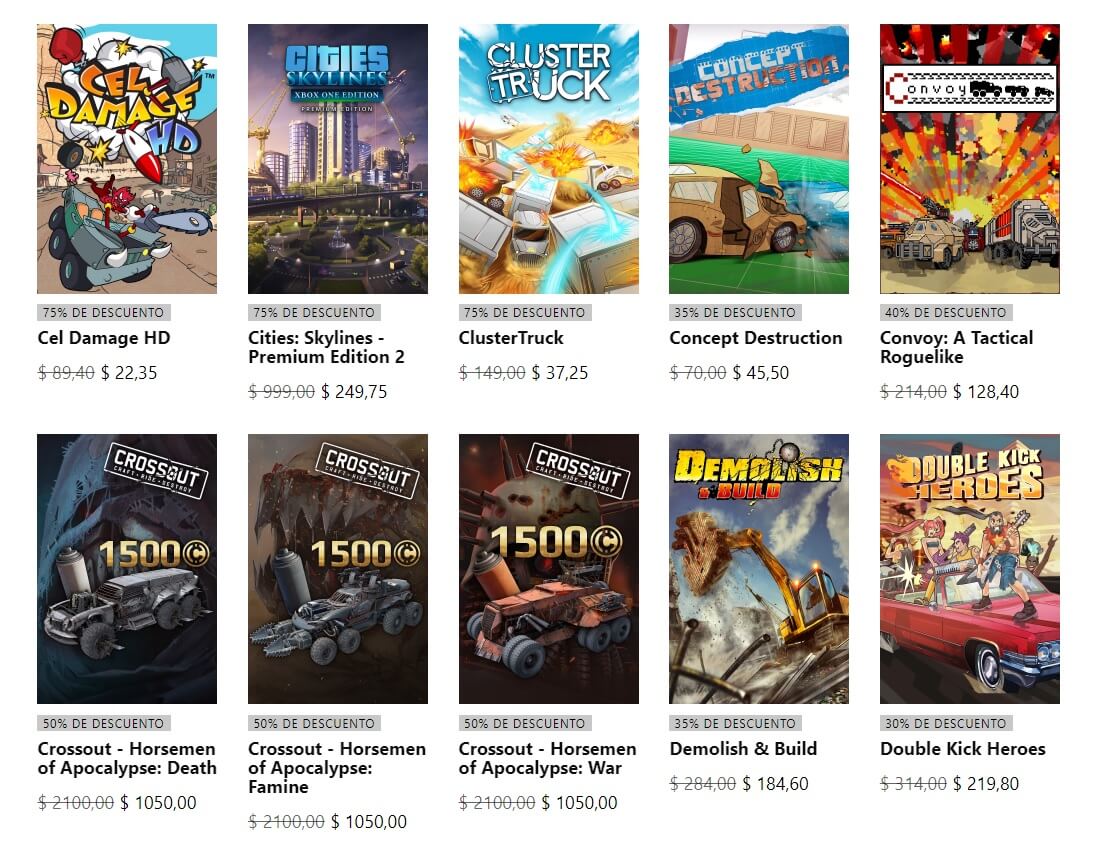1111x847 pixels.
Task: Select the Demolish & Build cover art
Action: (759, 569)
